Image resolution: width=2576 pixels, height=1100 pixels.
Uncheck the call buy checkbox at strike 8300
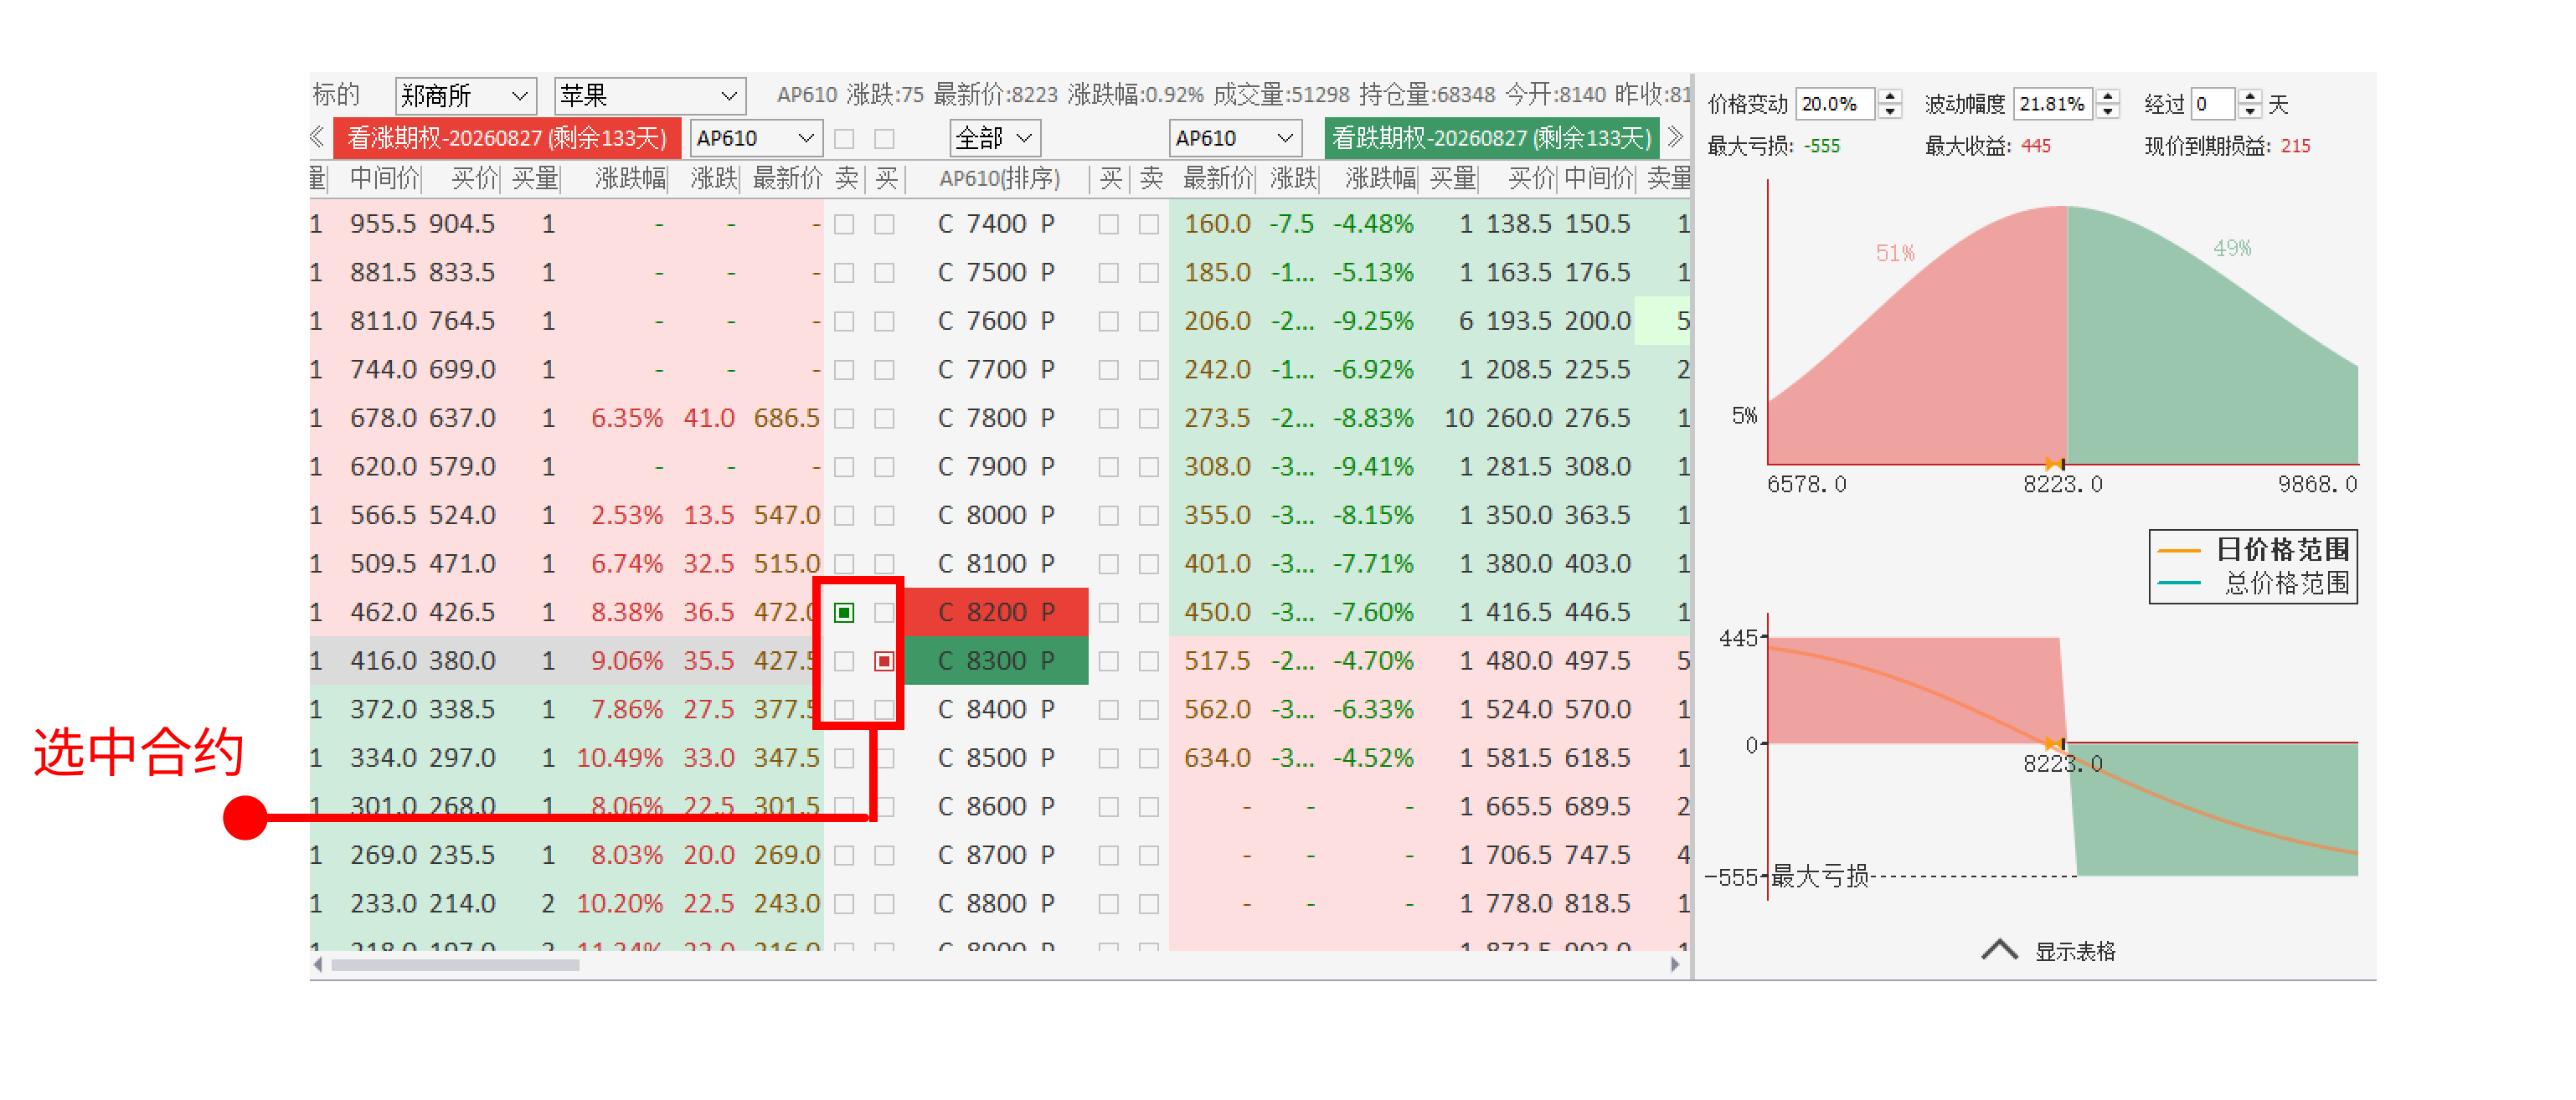coord(884,661)
